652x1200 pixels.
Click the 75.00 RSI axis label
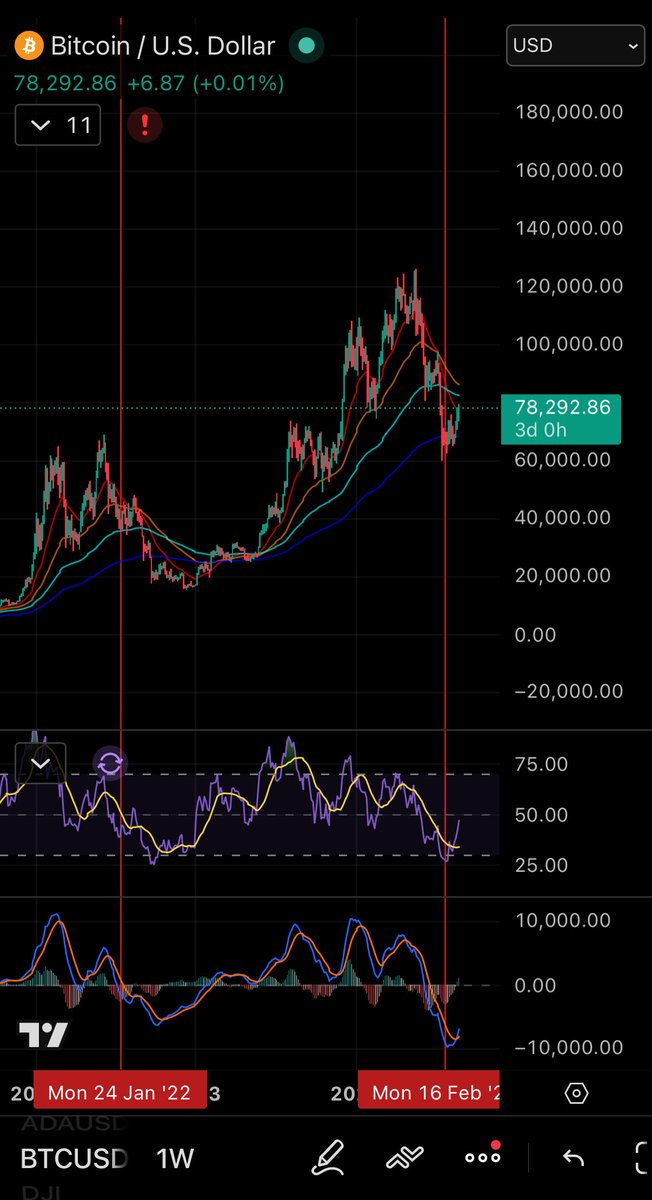[540, 765]
